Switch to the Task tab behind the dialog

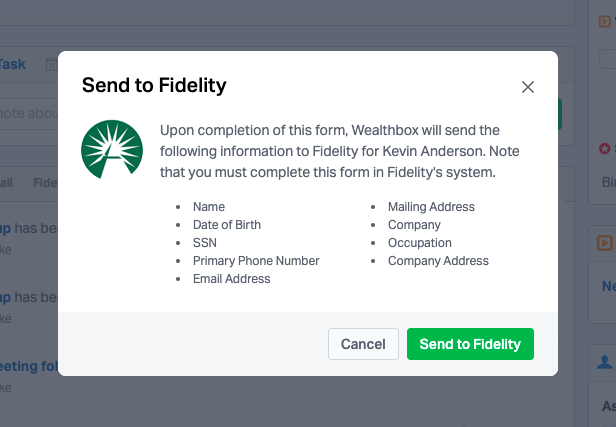[13, 64]
